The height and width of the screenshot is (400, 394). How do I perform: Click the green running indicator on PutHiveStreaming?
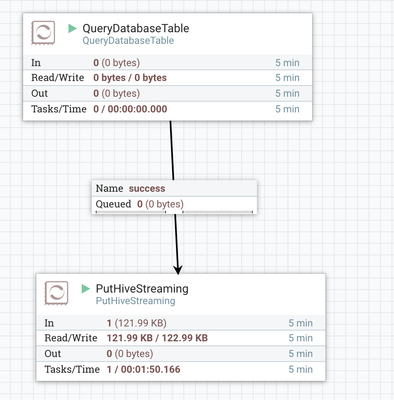tap(86, 289)
